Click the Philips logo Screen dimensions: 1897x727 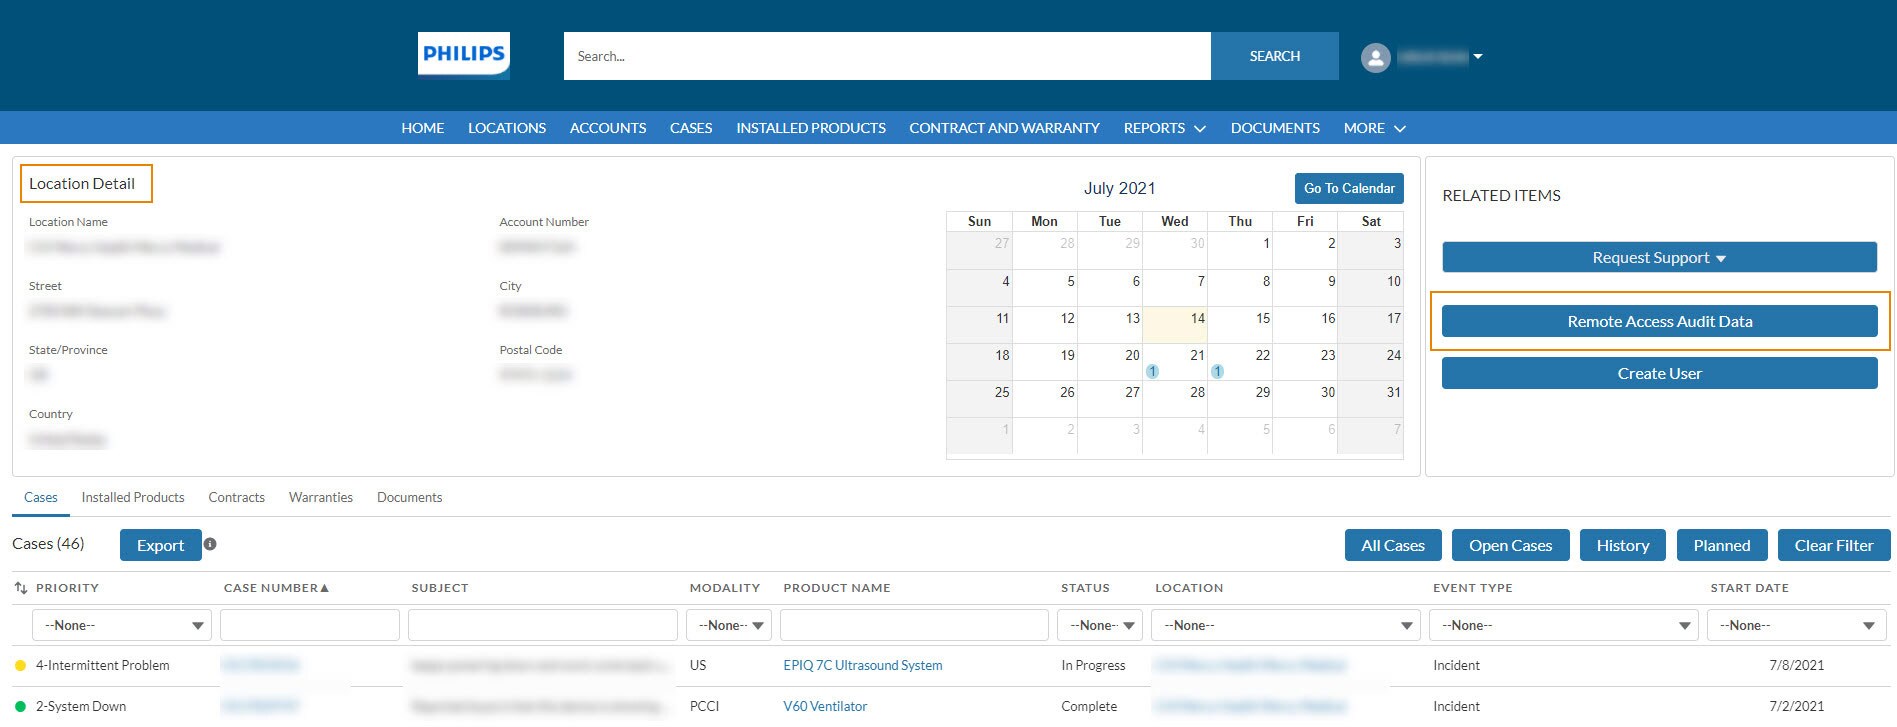pyautogui.click(x=463, y=55)
